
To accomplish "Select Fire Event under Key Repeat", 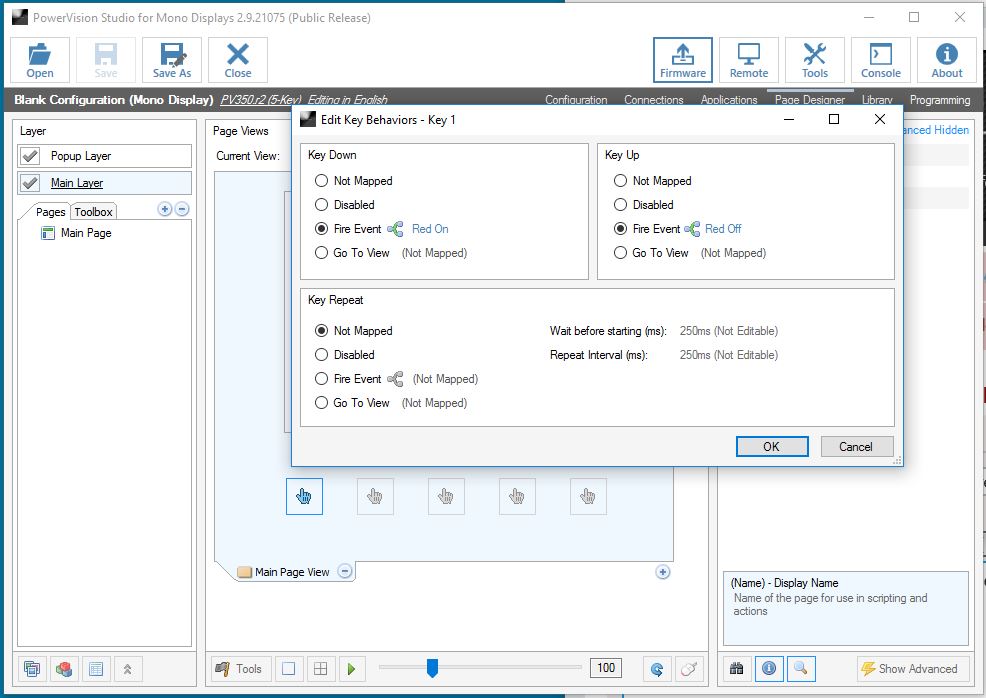I will [x=322, y=379].
